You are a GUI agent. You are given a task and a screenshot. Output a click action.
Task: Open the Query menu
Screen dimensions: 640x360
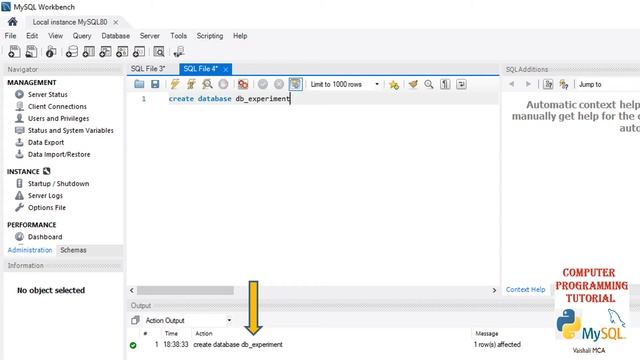tap(82, 36)
